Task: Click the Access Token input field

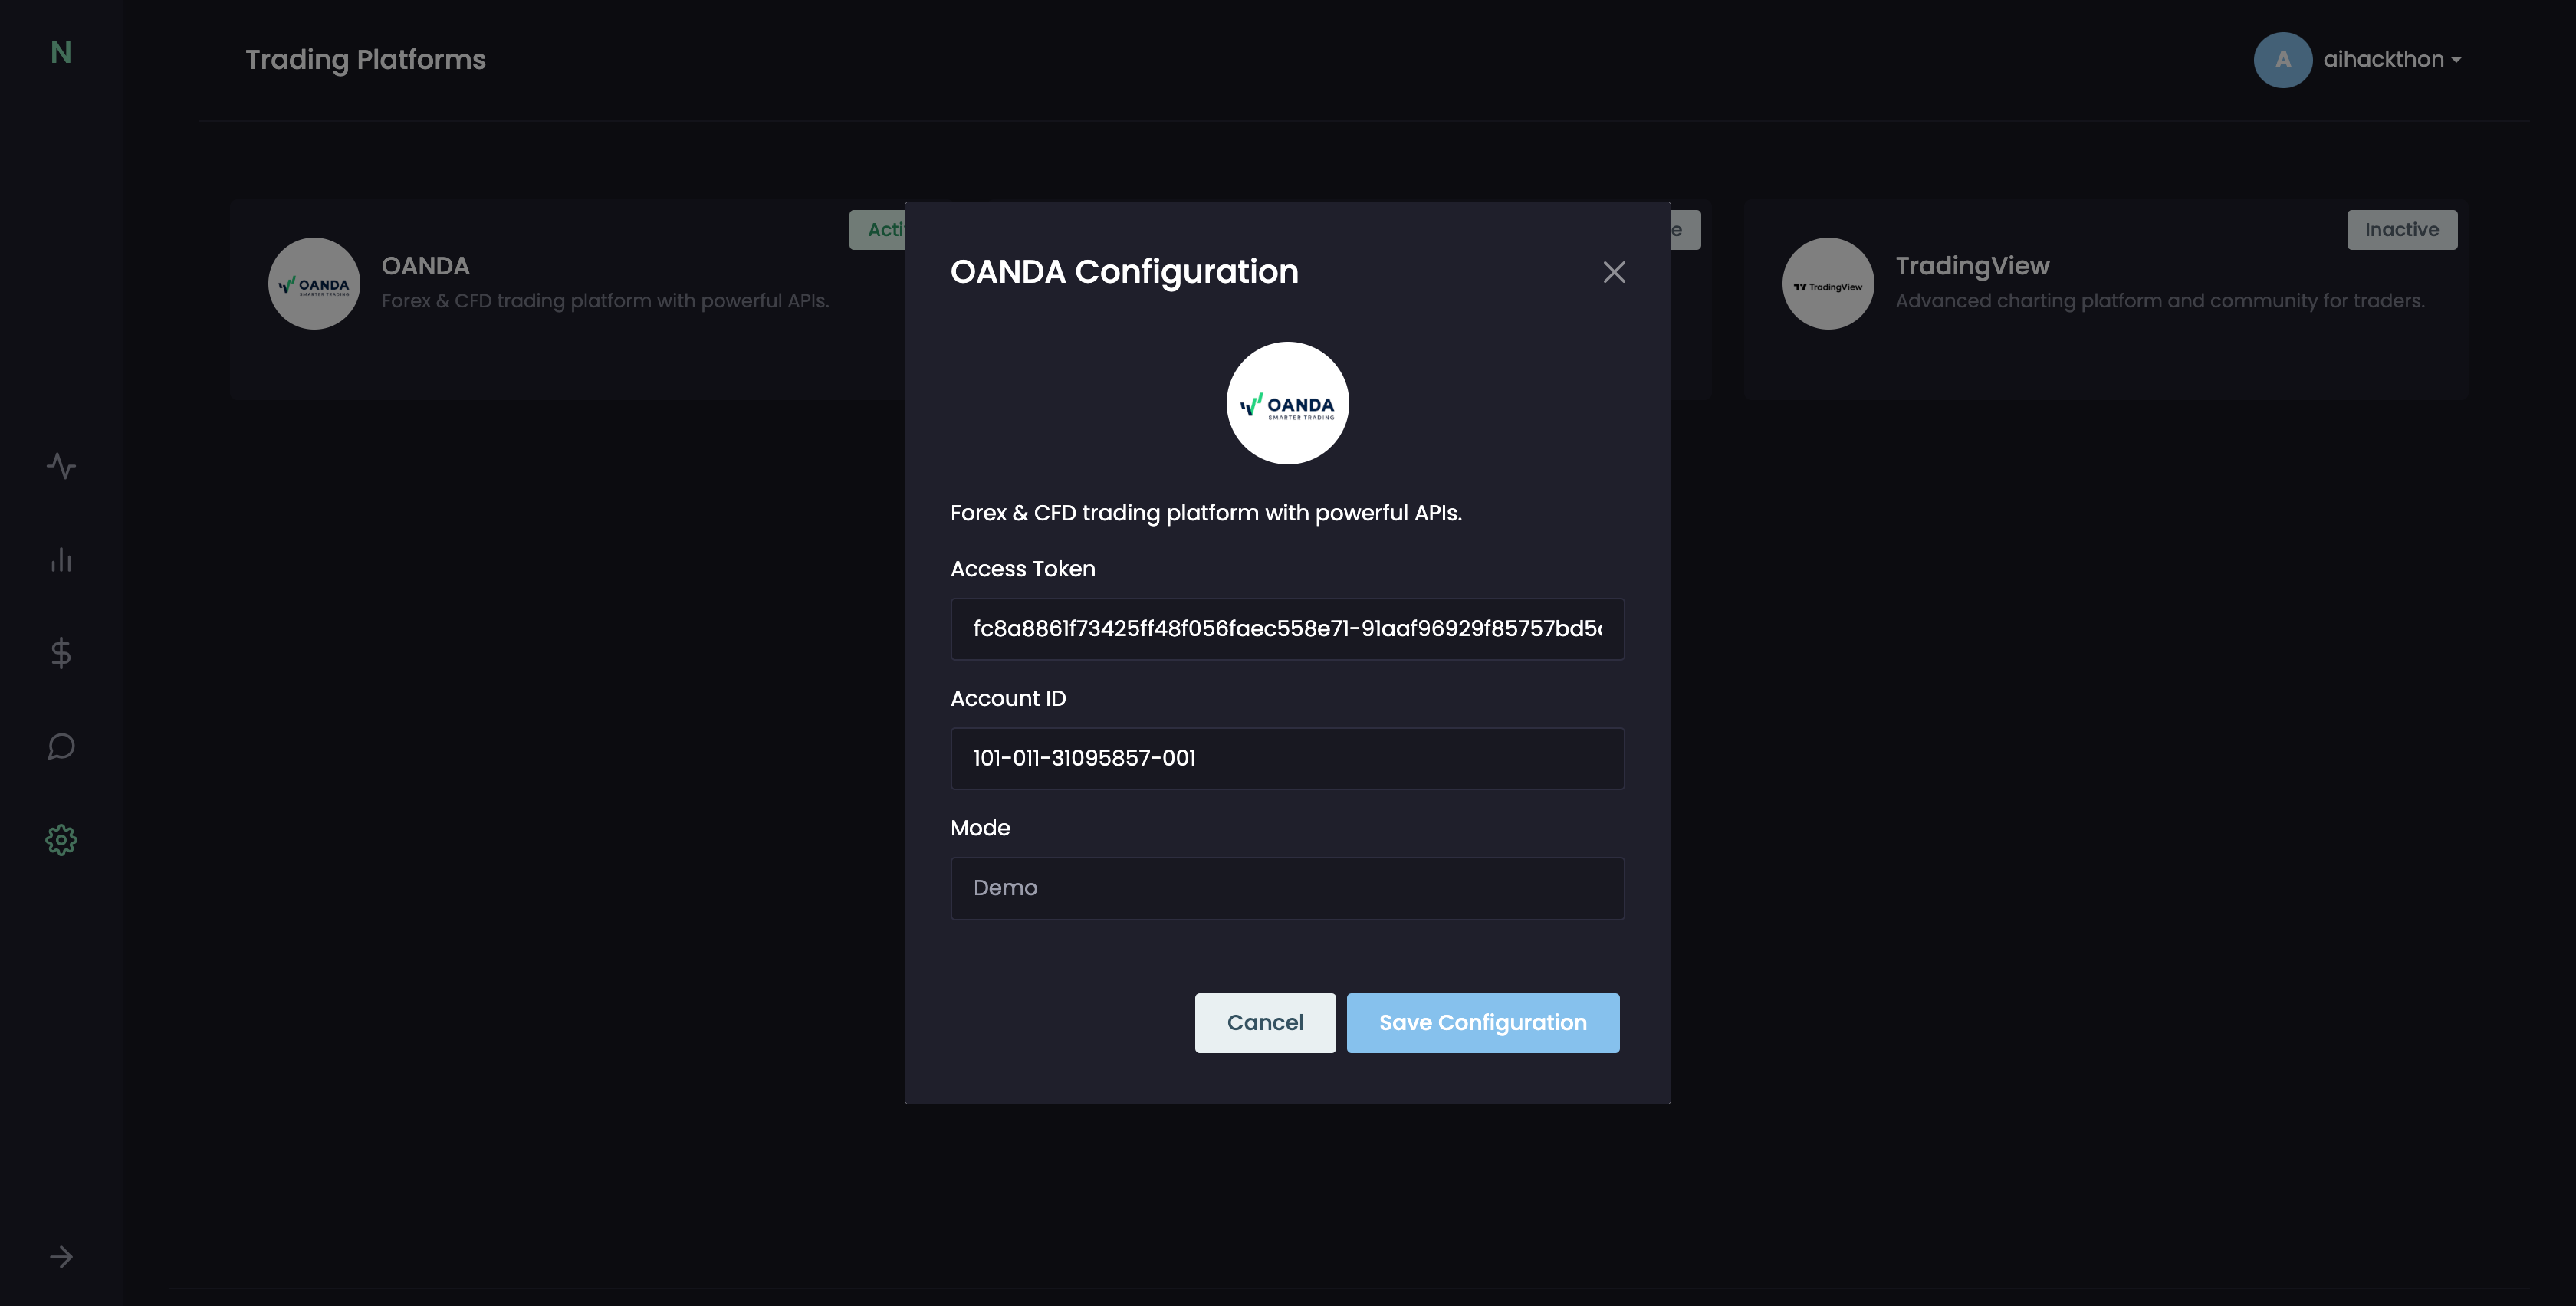Action: (x=1287, y=629)
